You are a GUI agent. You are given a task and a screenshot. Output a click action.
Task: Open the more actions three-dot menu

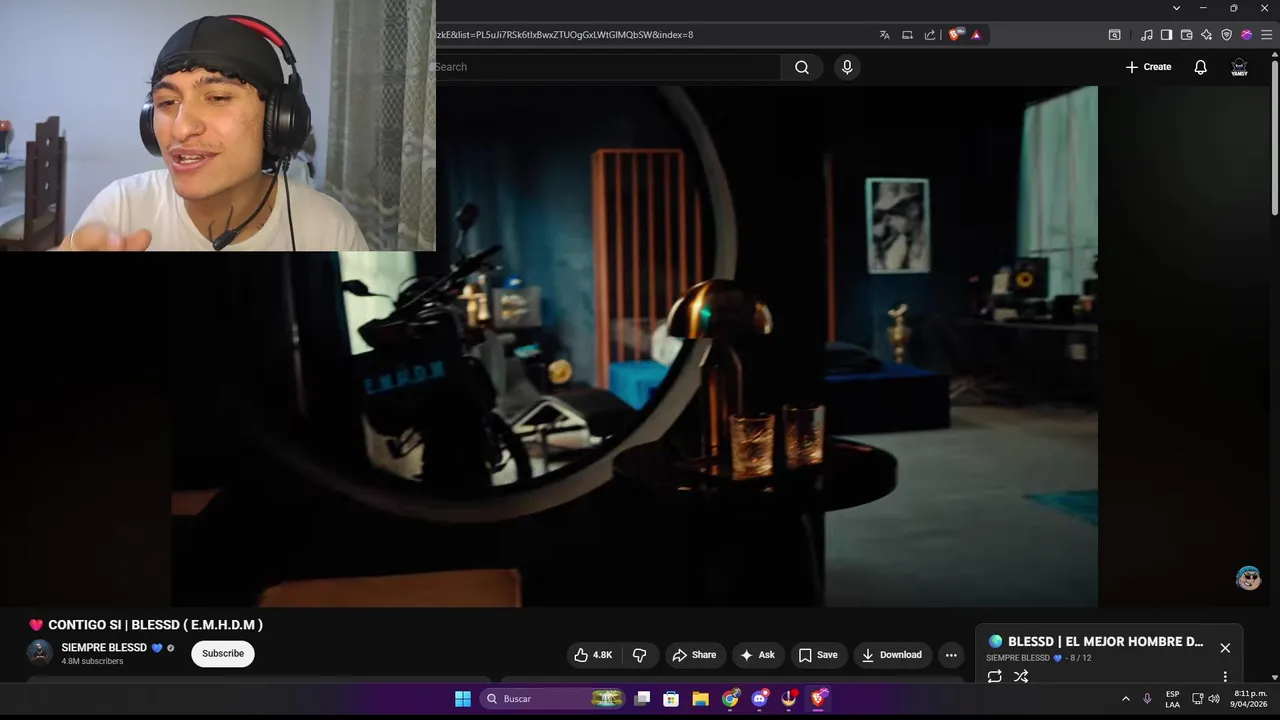[x=951, y=655]
